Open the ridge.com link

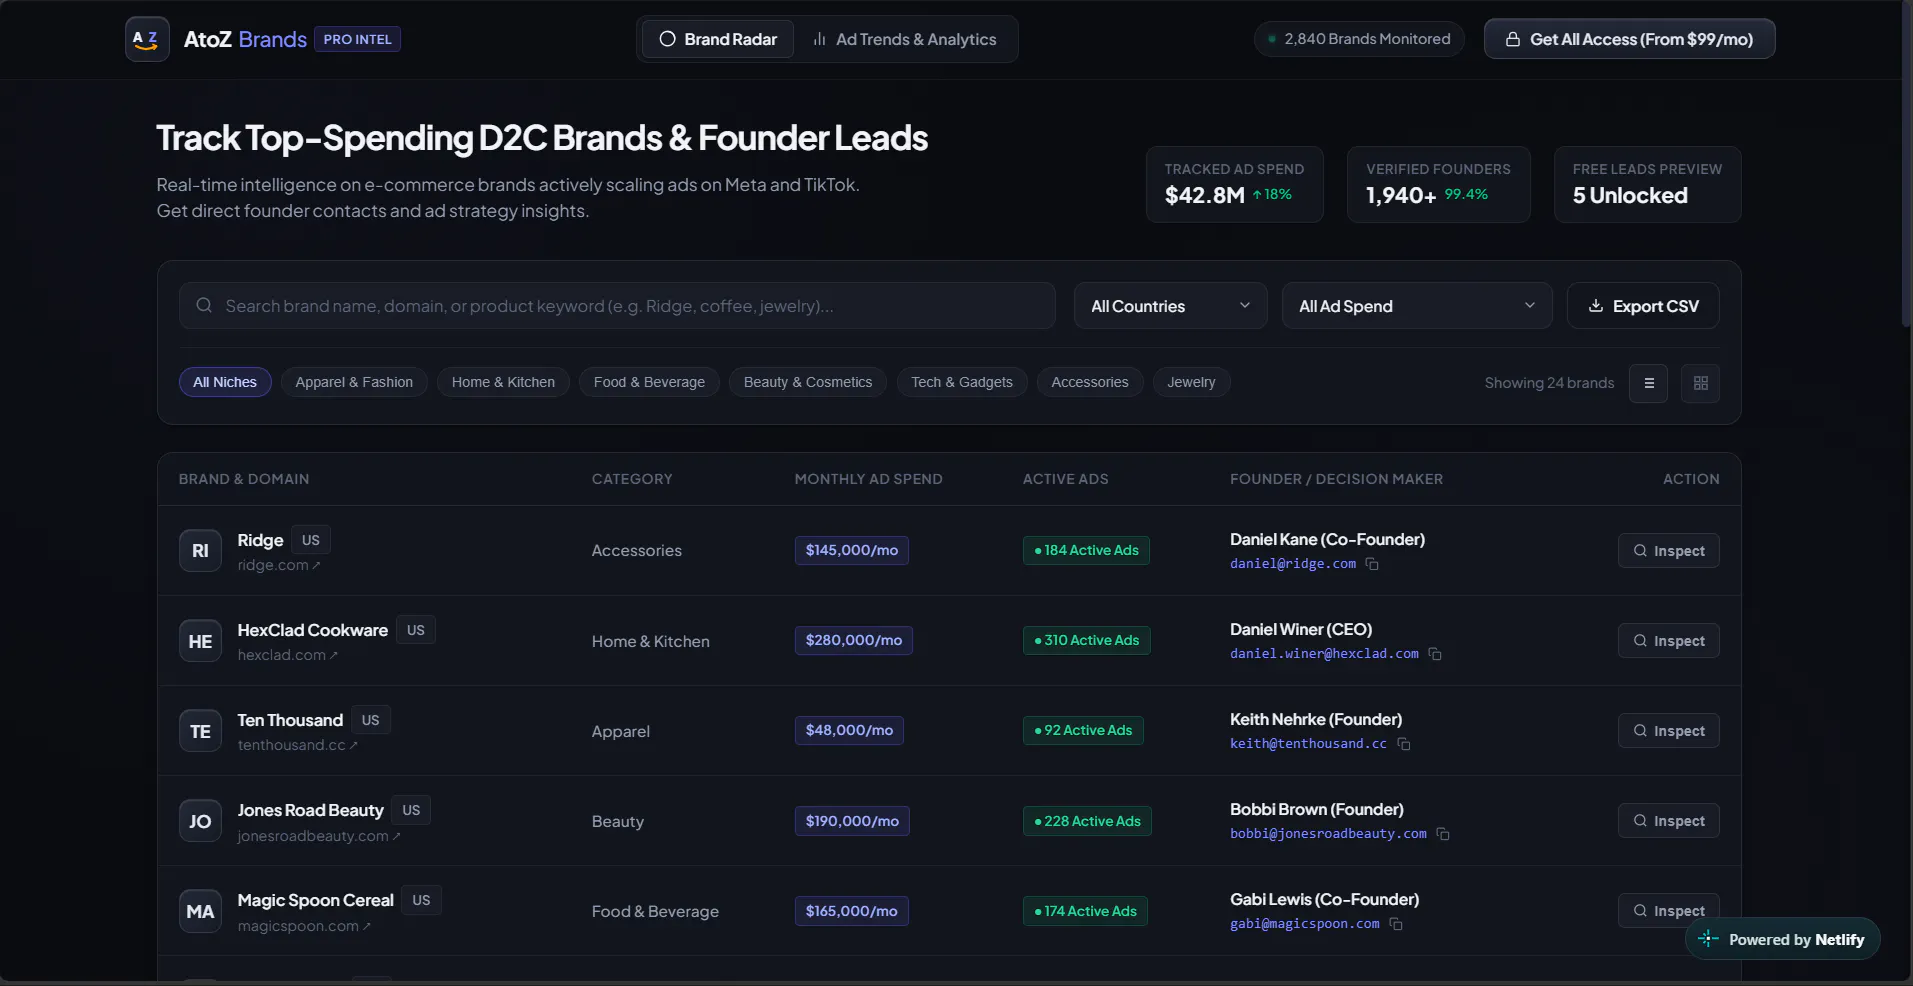tap(279, 565)
